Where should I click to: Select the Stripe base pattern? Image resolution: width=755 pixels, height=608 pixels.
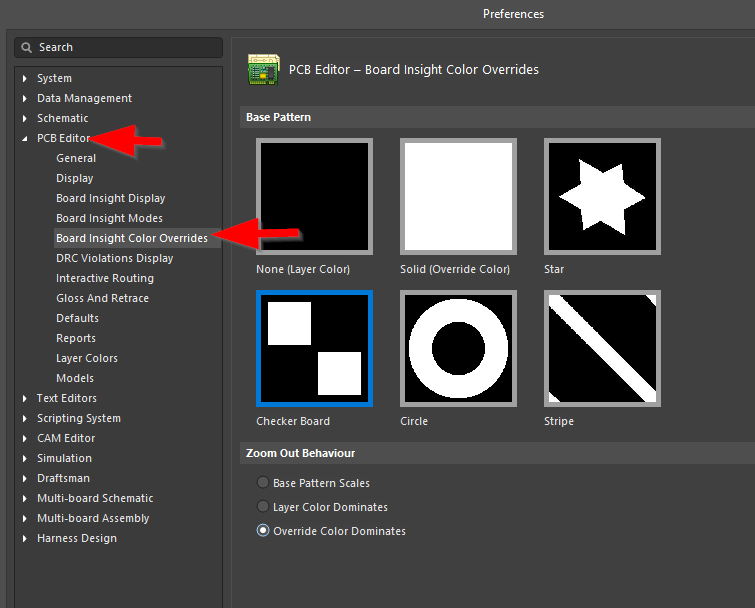point(602,349)
